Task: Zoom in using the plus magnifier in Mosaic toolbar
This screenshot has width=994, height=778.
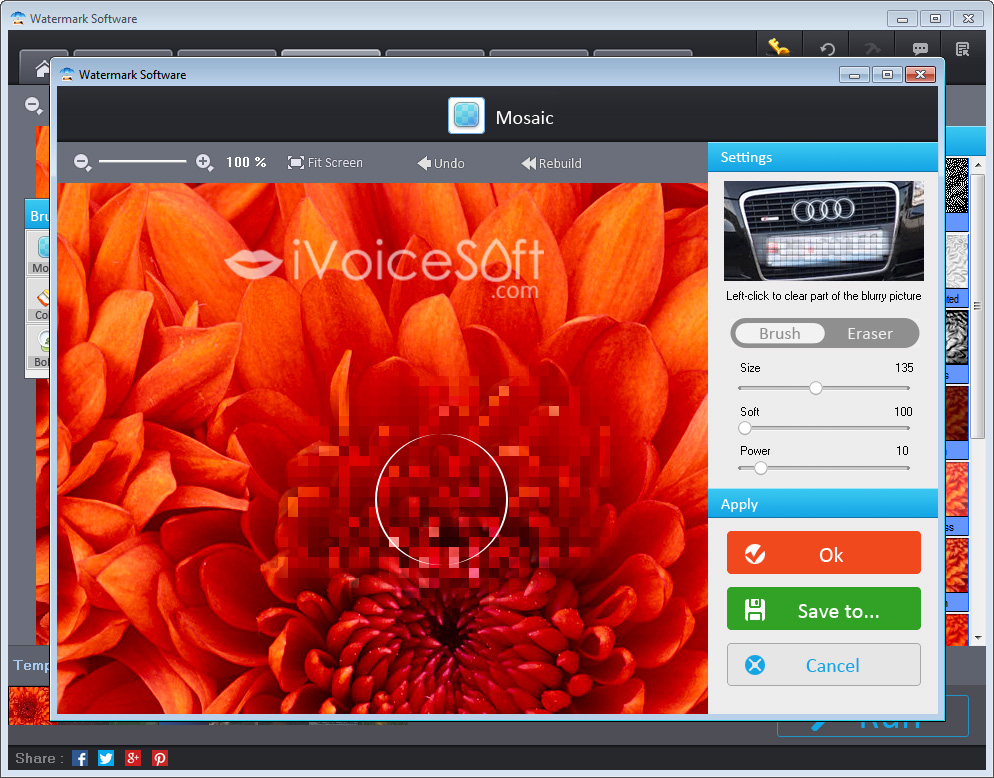Action: tap(204, 162)
